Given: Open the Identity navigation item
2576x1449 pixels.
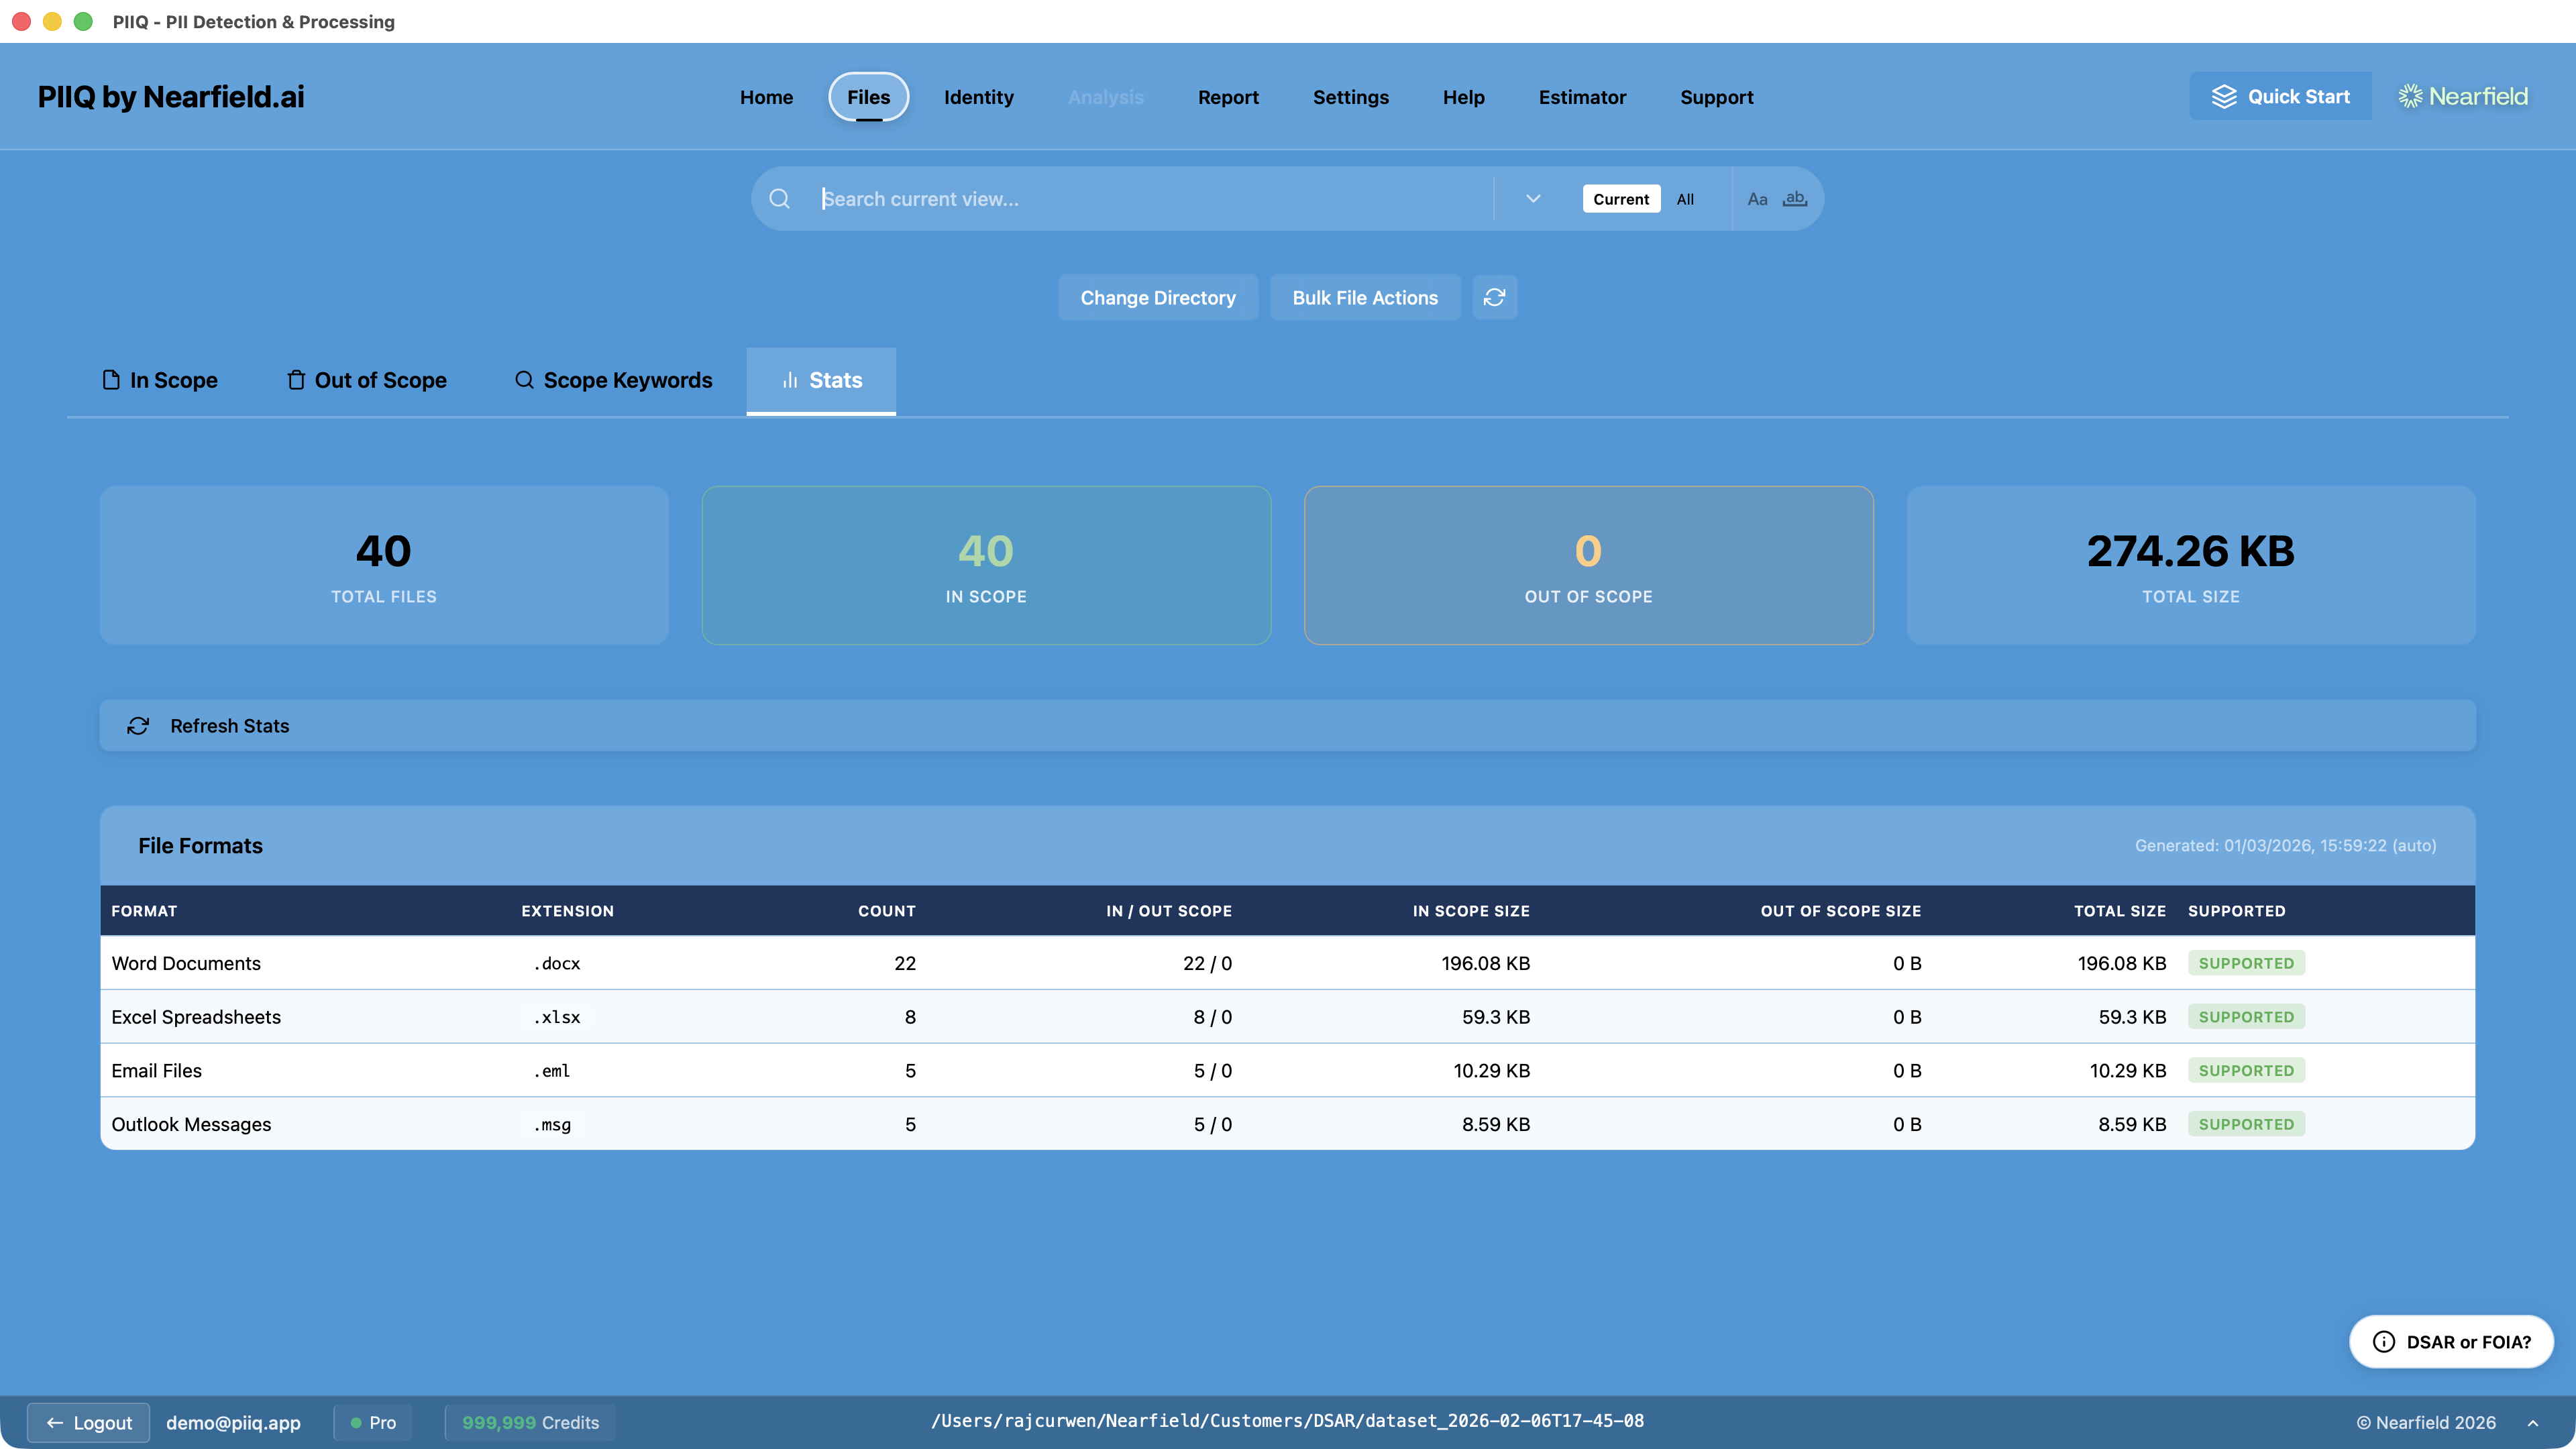Looking at the screenshot, I should [x=978, y=97].
